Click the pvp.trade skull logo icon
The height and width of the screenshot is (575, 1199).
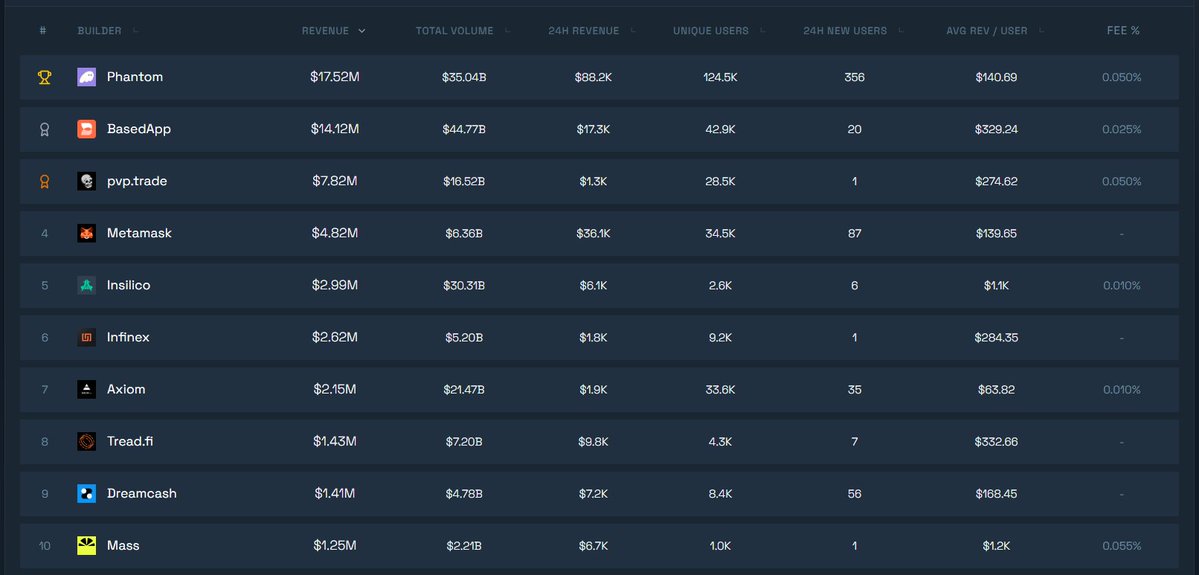point(86,181)
